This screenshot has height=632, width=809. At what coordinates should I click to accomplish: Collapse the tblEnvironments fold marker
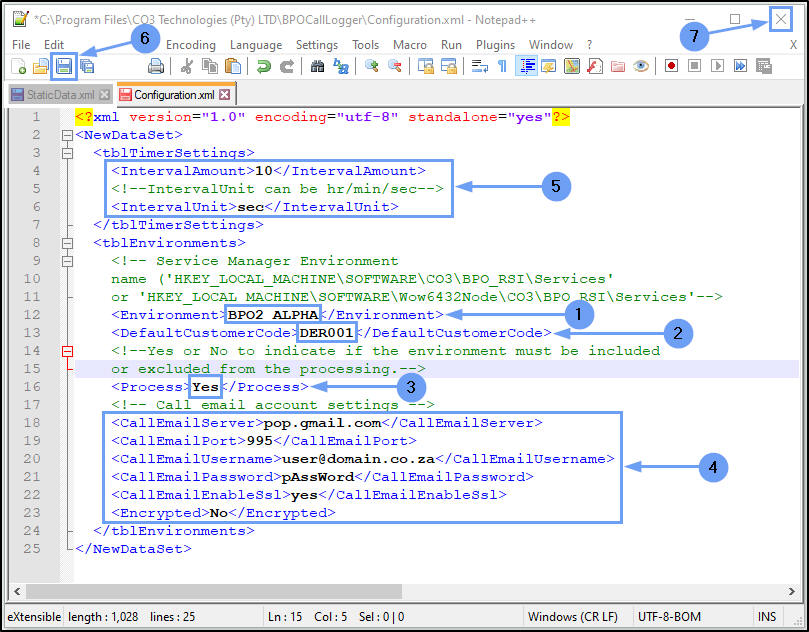pos(67,243)
